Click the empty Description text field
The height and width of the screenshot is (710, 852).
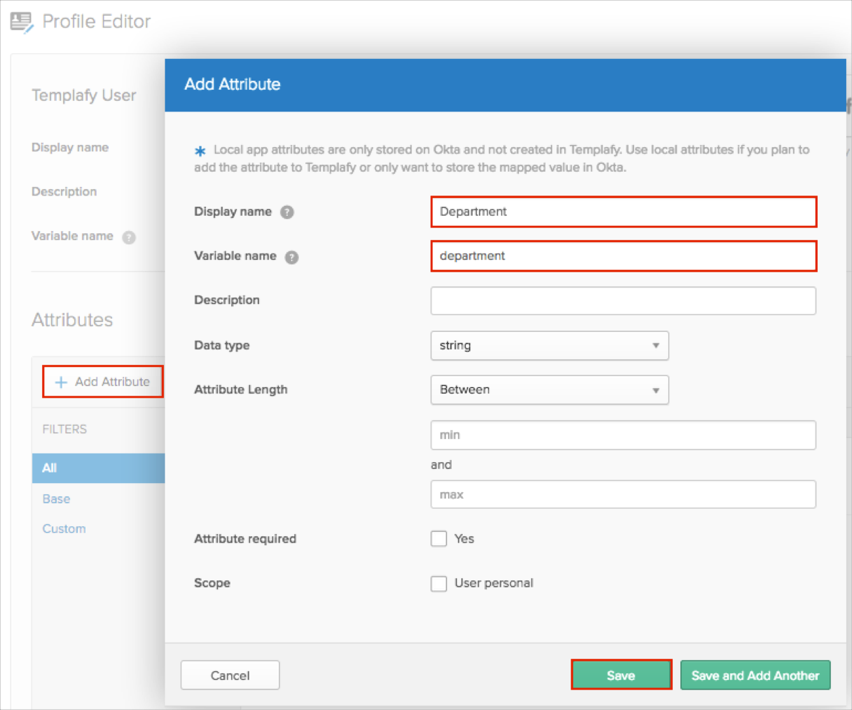pyautogui.click(x=623, y=301)
